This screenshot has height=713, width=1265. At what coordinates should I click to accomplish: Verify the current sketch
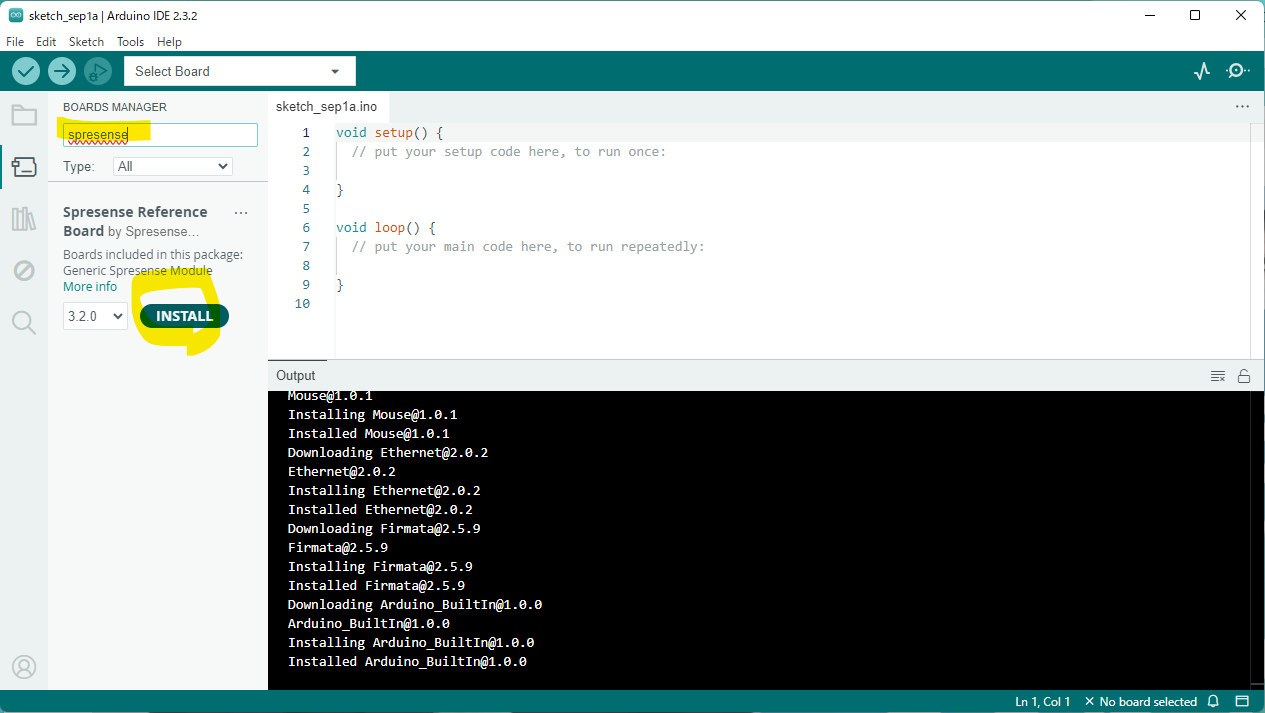(x=26, y=71)
